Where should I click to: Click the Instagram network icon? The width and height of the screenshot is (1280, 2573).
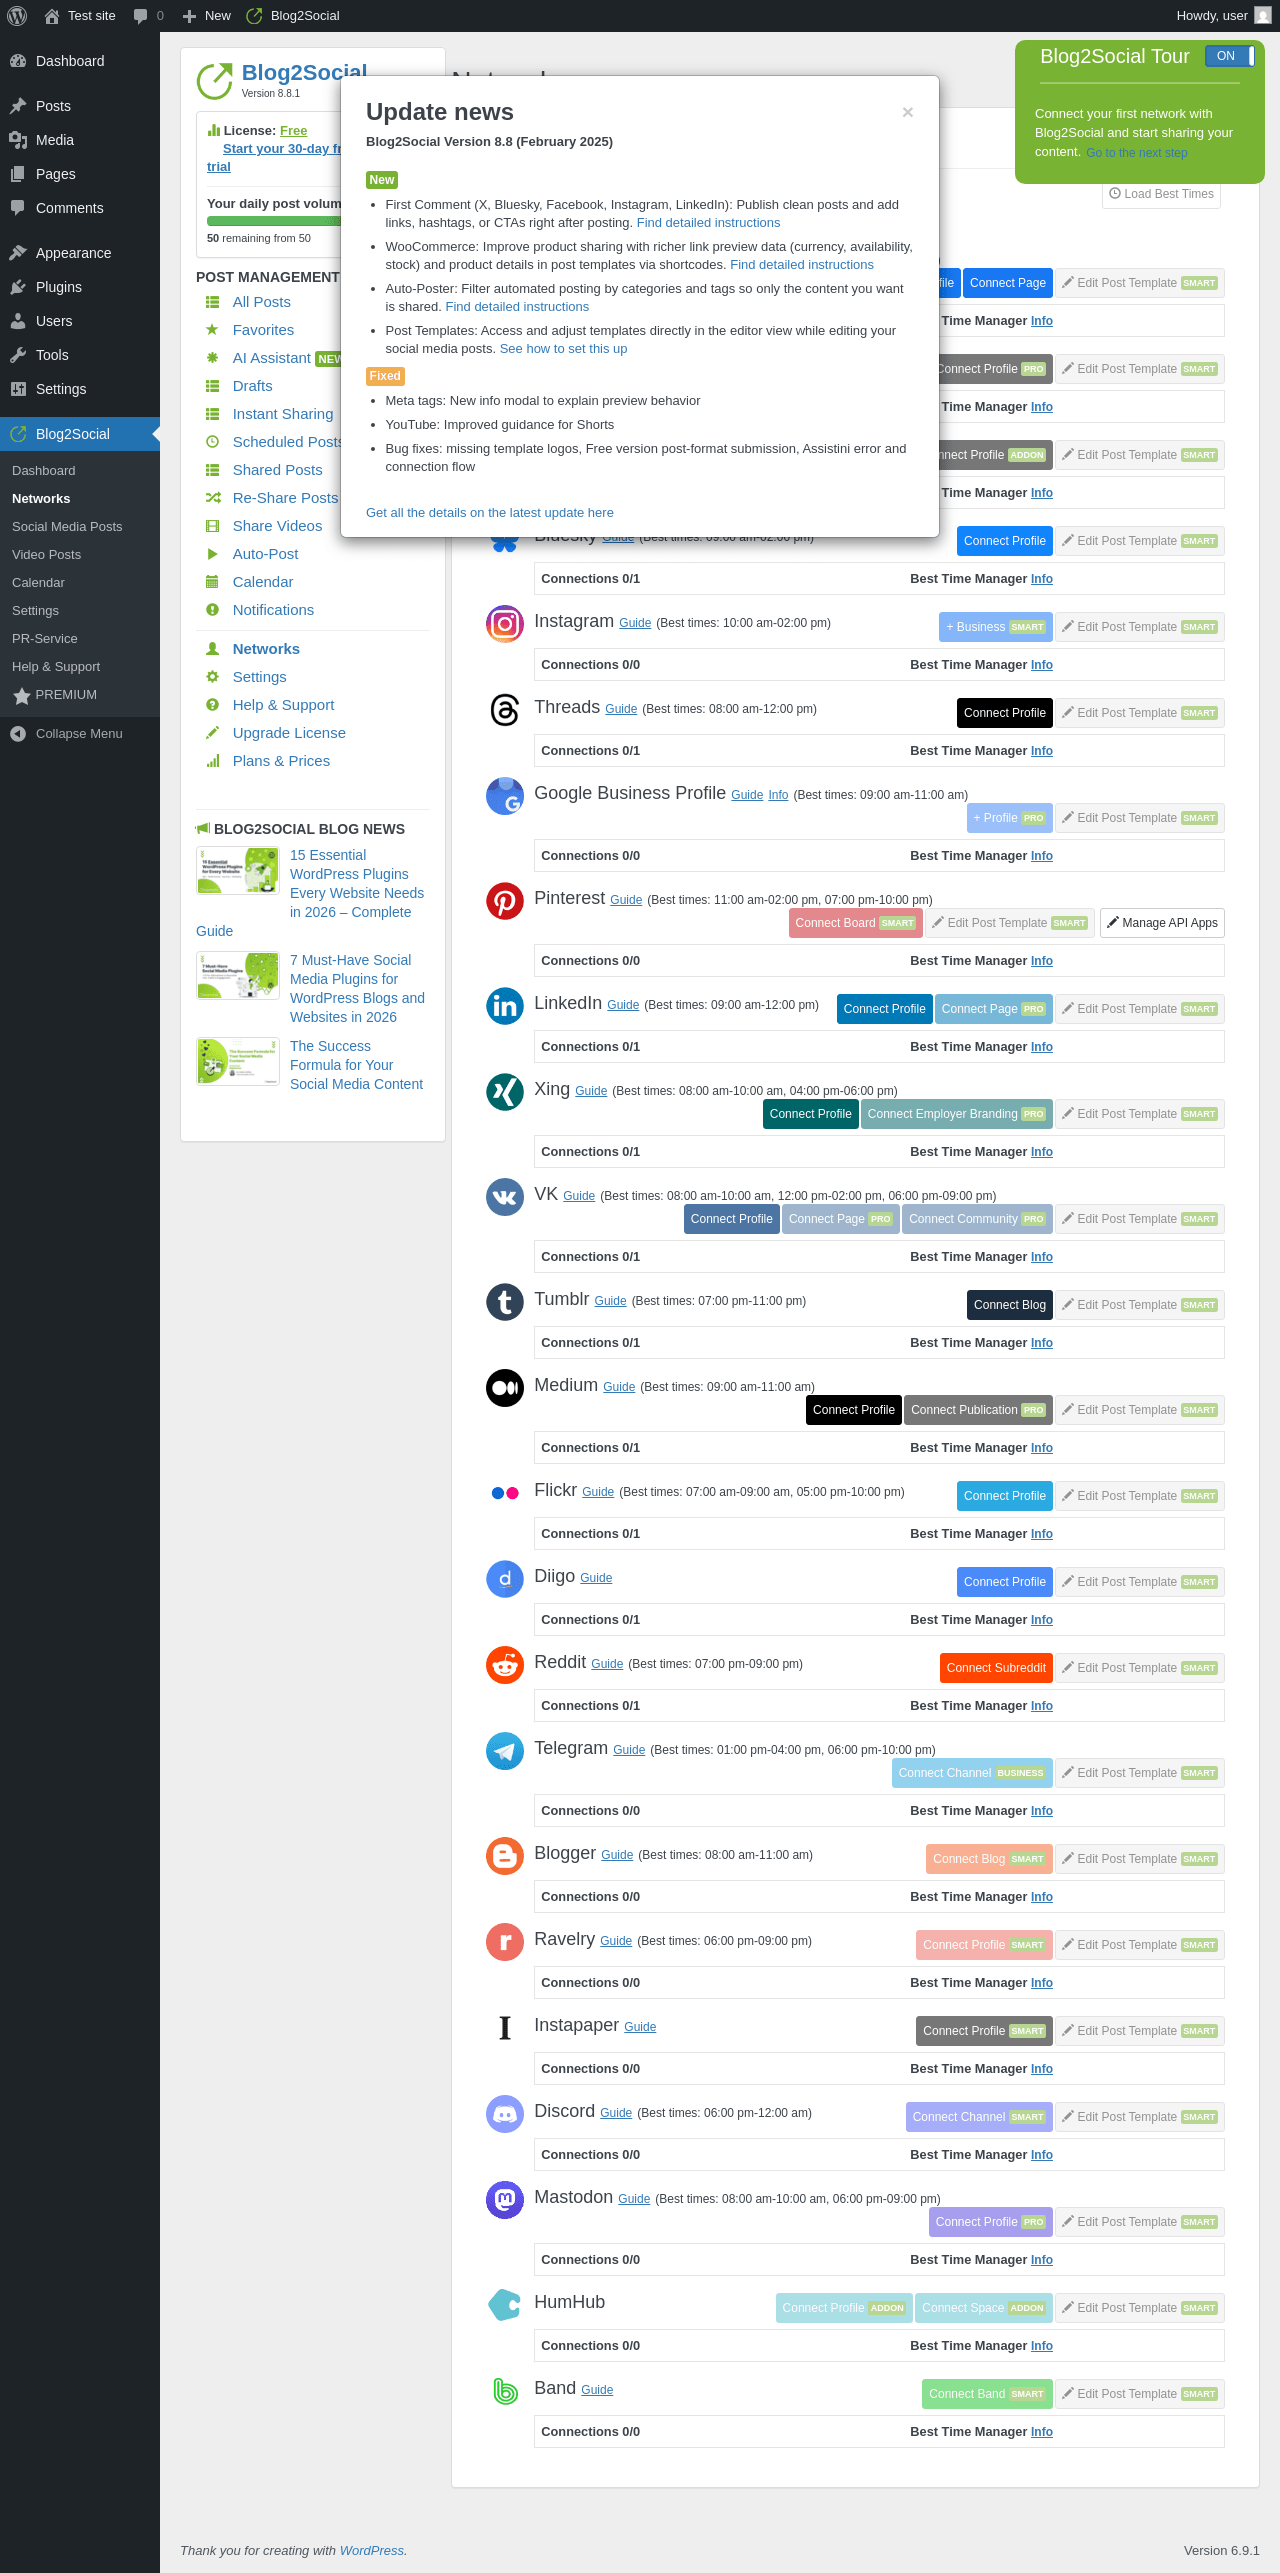(505, 624)
